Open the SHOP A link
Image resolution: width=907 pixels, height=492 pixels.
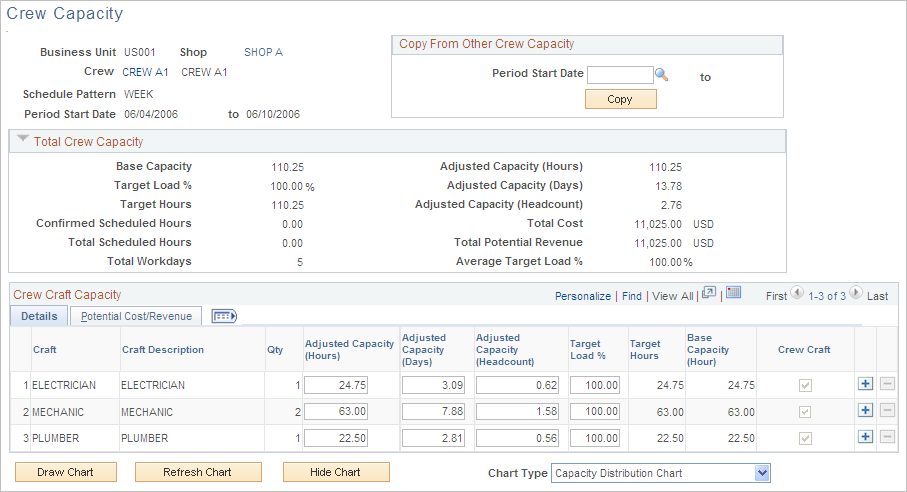coord(263,52)
